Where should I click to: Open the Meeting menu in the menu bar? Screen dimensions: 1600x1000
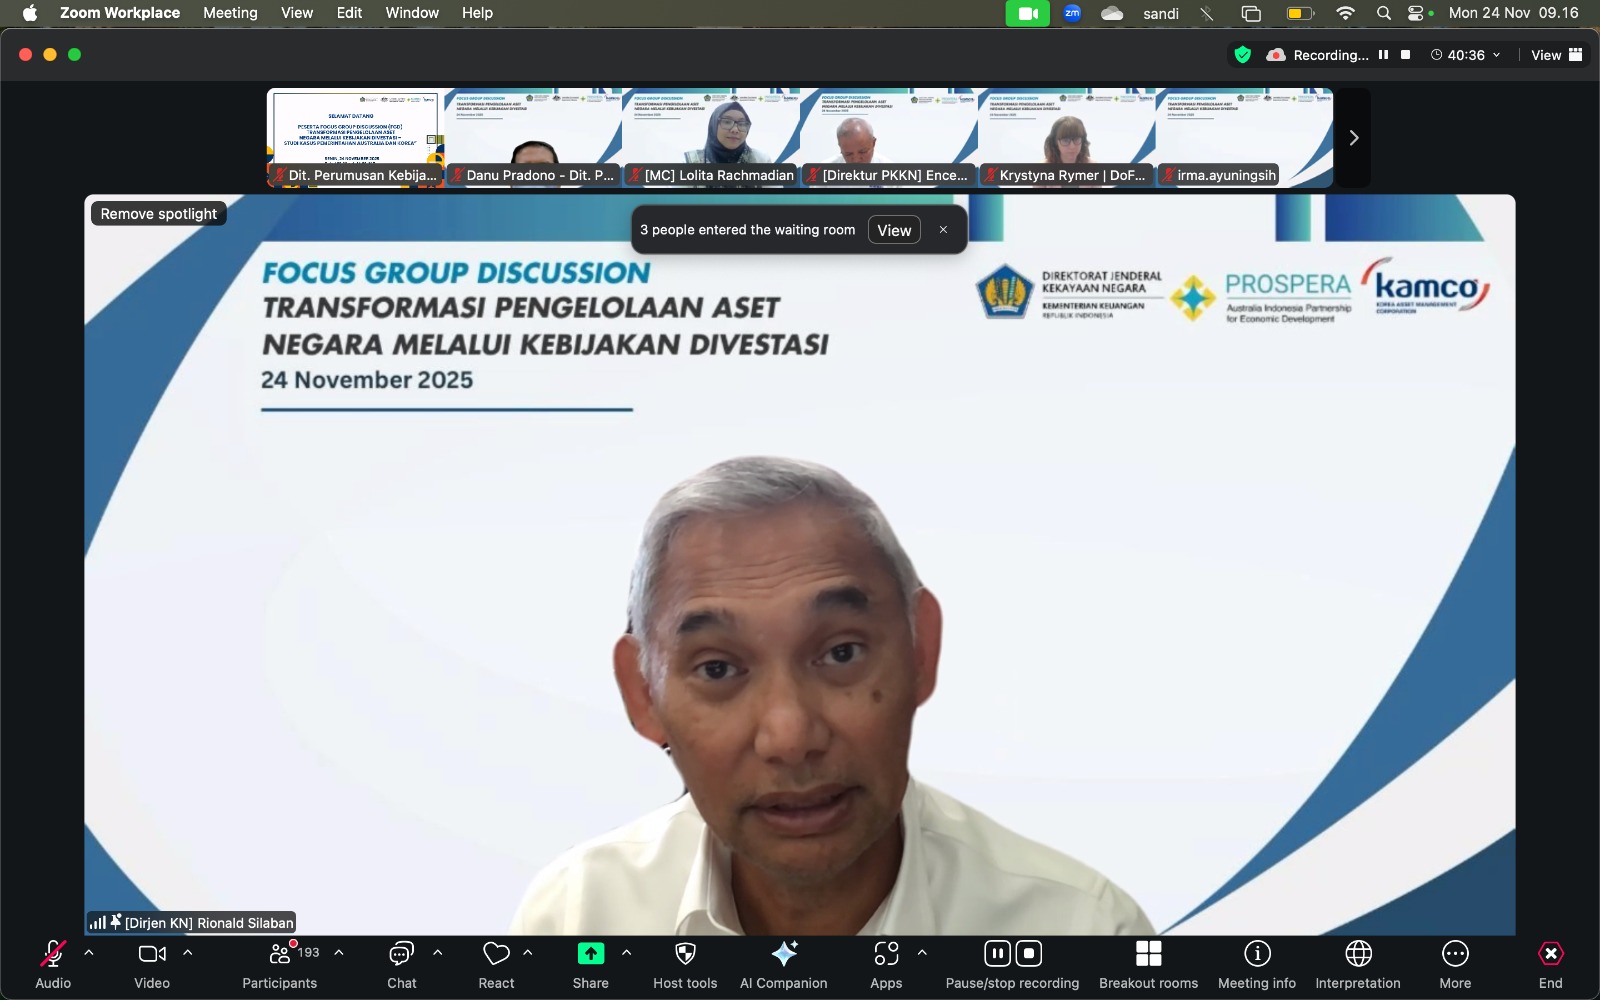point(230,13)
